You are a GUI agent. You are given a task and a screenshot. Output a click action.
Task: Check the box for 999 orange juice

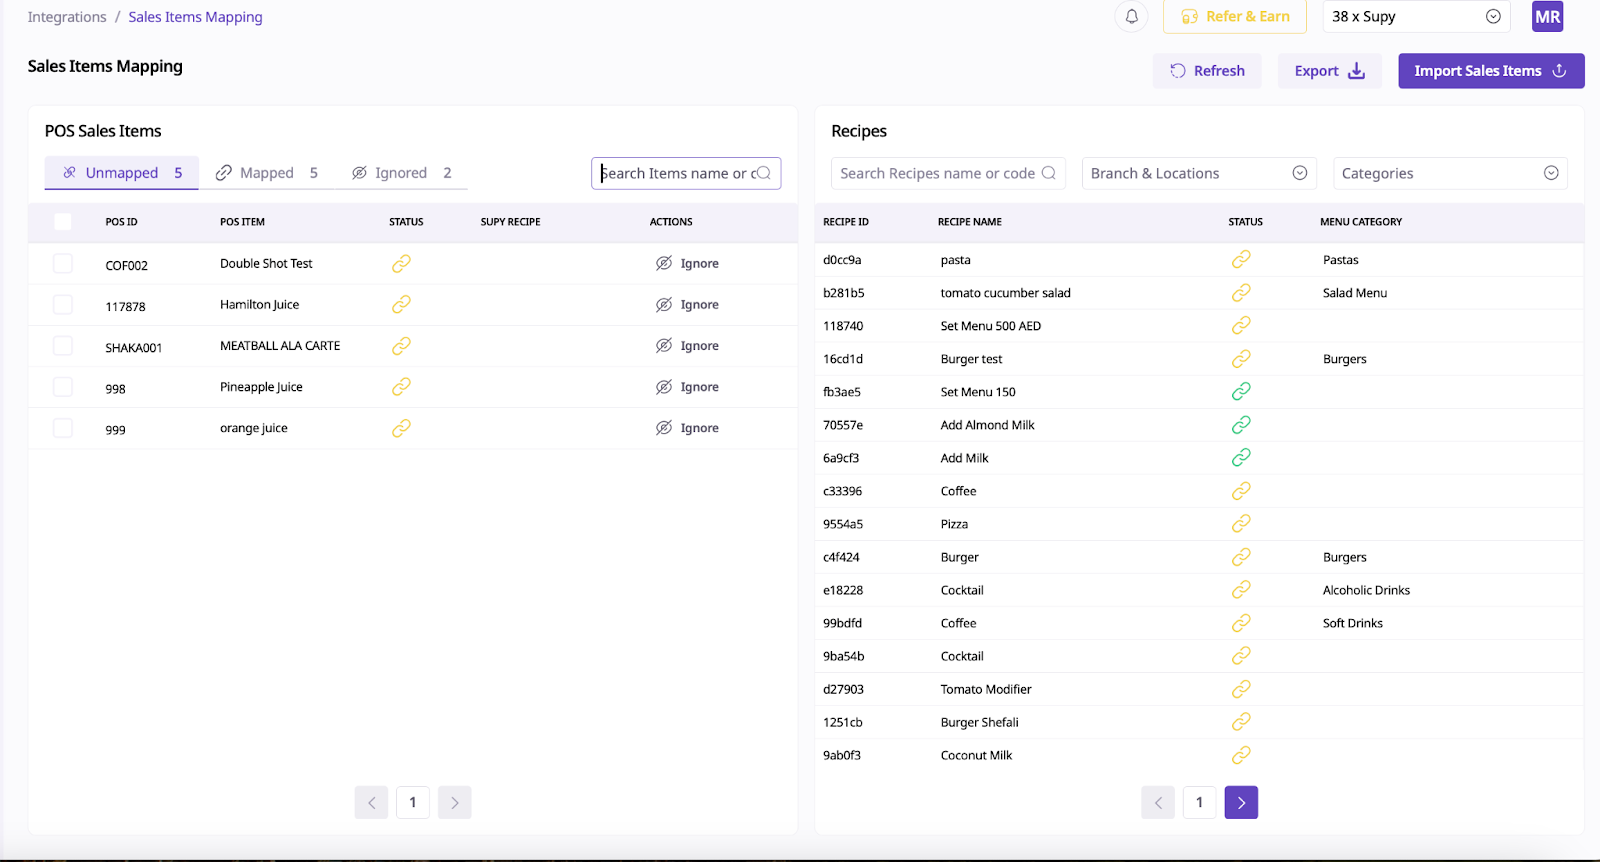pos(63,428)
